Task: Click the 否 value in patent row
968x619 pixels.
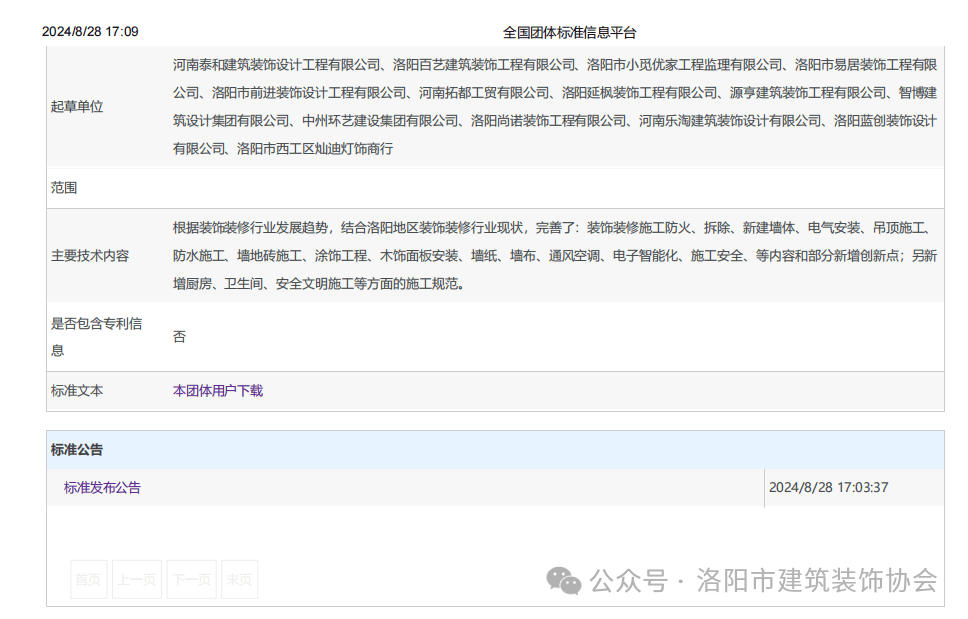Action: tap(179, 337)
